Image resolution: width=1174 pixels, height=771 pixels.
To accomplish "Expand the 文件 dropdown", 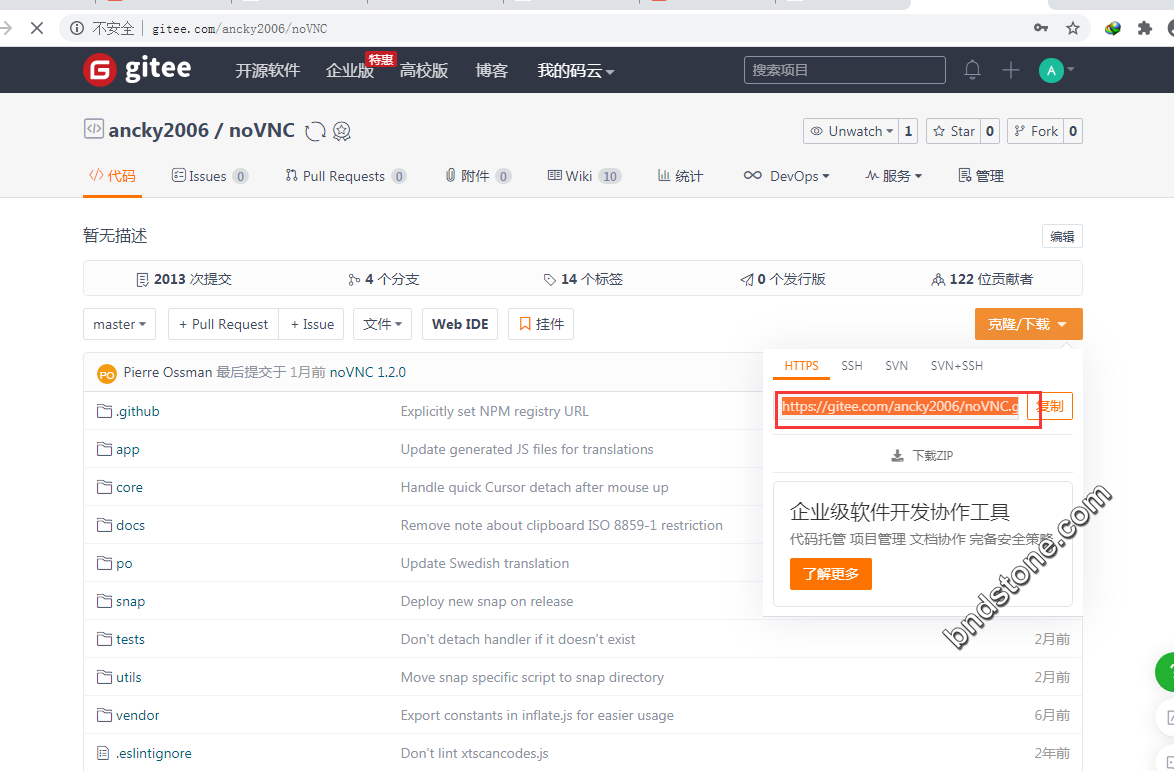I will [383, 324].
